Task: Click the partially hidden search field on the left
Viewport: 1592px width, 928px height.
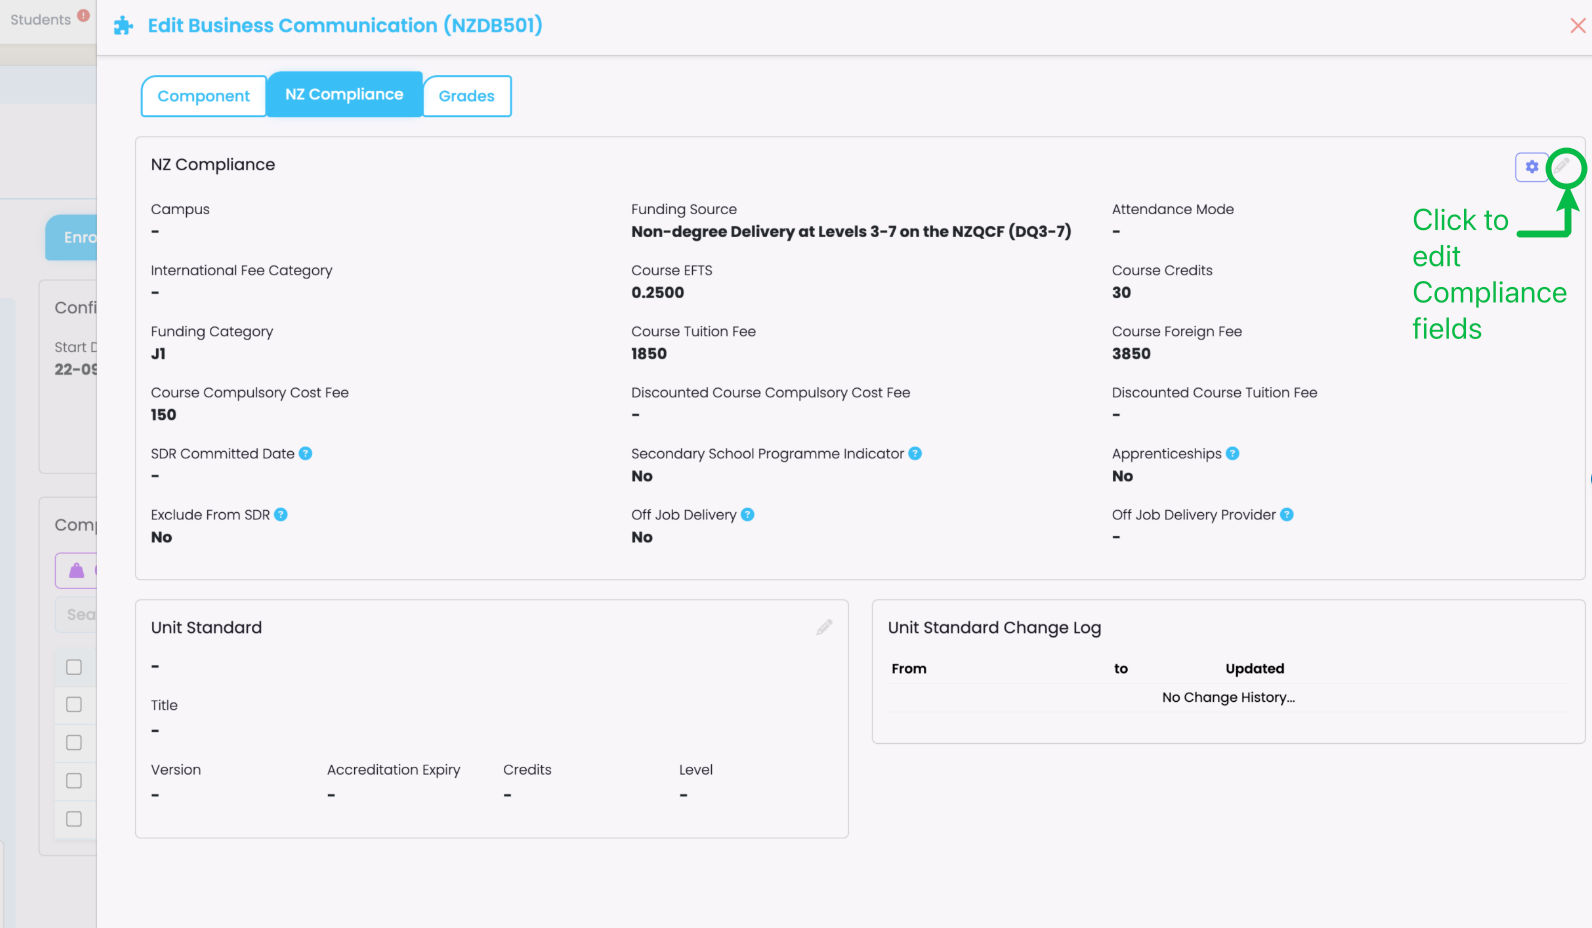Action: pyautogui.click(x=78, y=615)
